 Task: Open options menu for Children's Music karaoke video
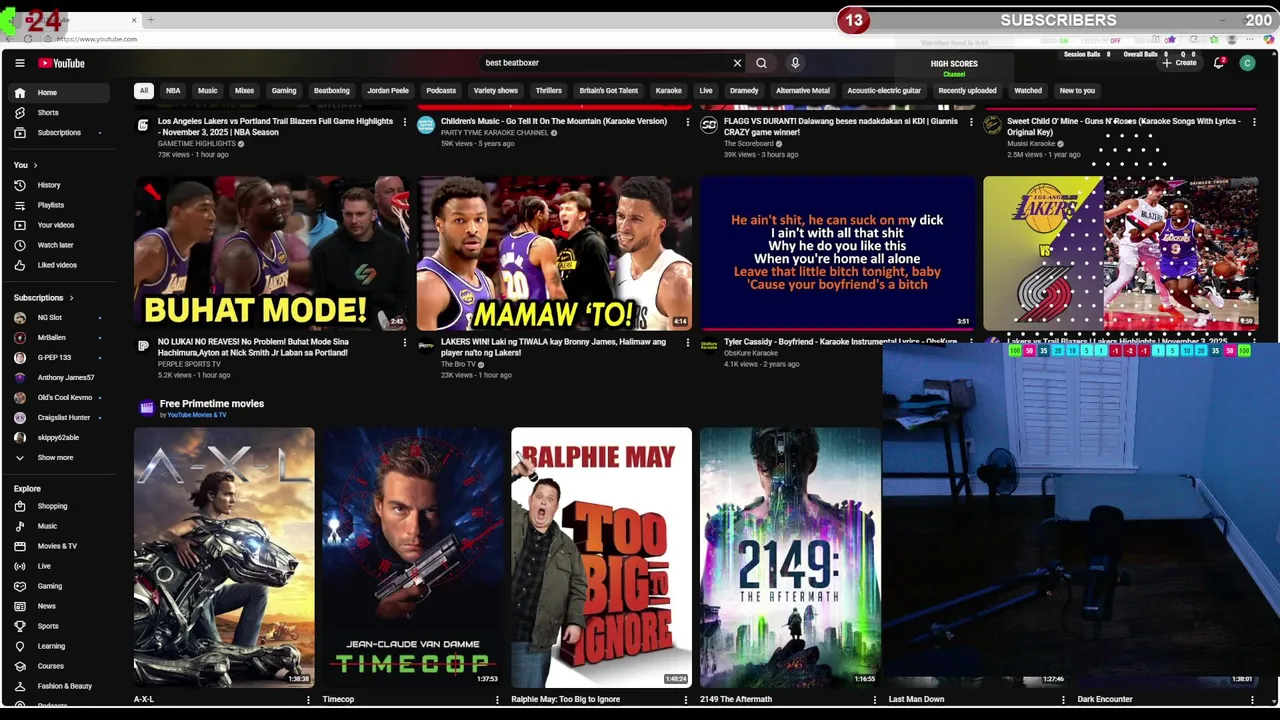(x=688, y=122)
